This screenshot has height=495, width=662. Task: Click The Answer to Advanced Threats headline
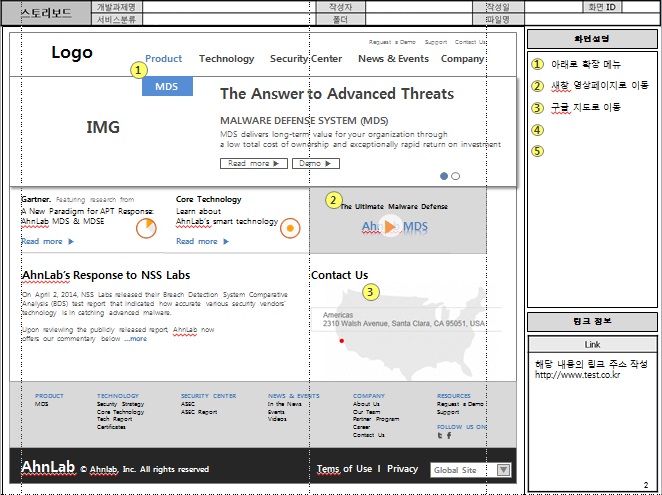[x=337, y=94]
